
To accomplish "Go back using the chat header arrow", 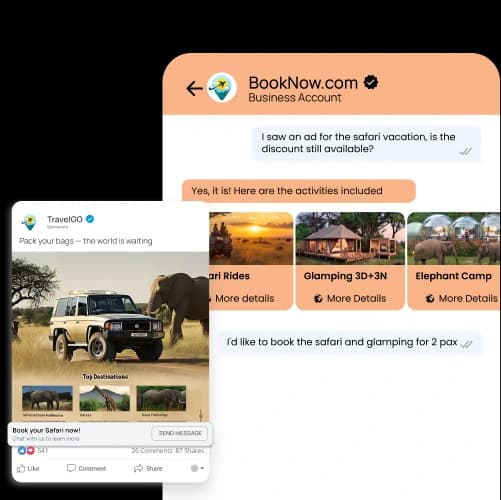I will 194,89.
